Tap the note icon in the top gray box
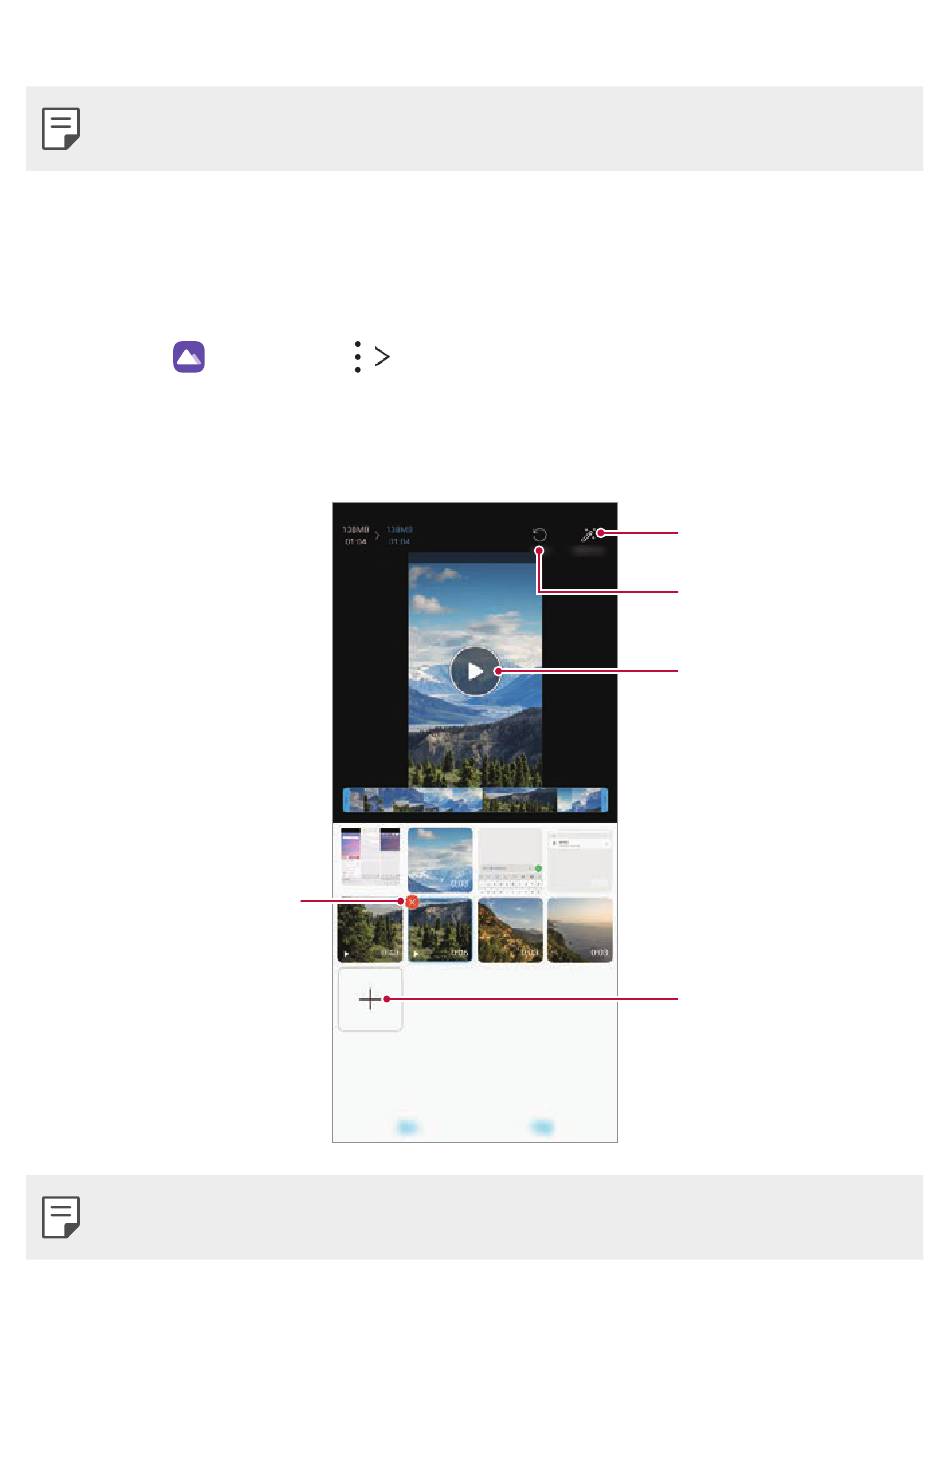The image size is (950, 1477). [x=61, y=128]
